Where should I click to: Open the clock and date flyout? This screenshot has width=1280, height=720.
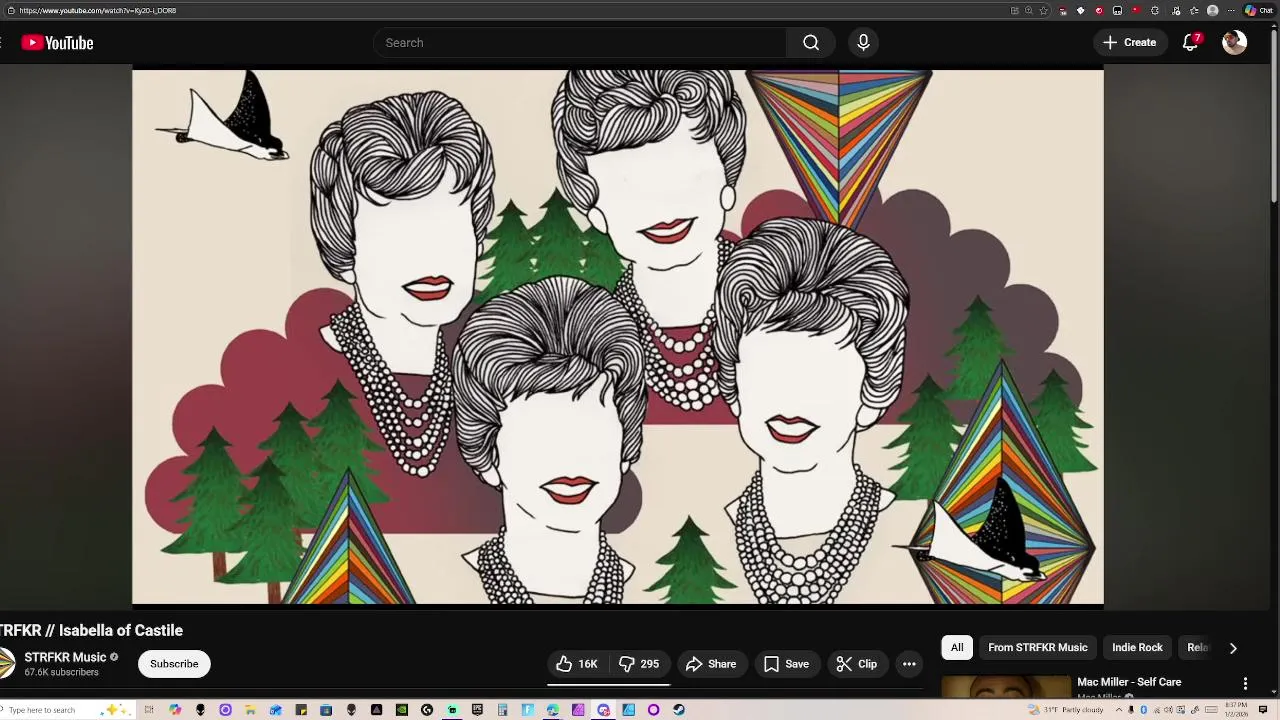click(1236, 710)
